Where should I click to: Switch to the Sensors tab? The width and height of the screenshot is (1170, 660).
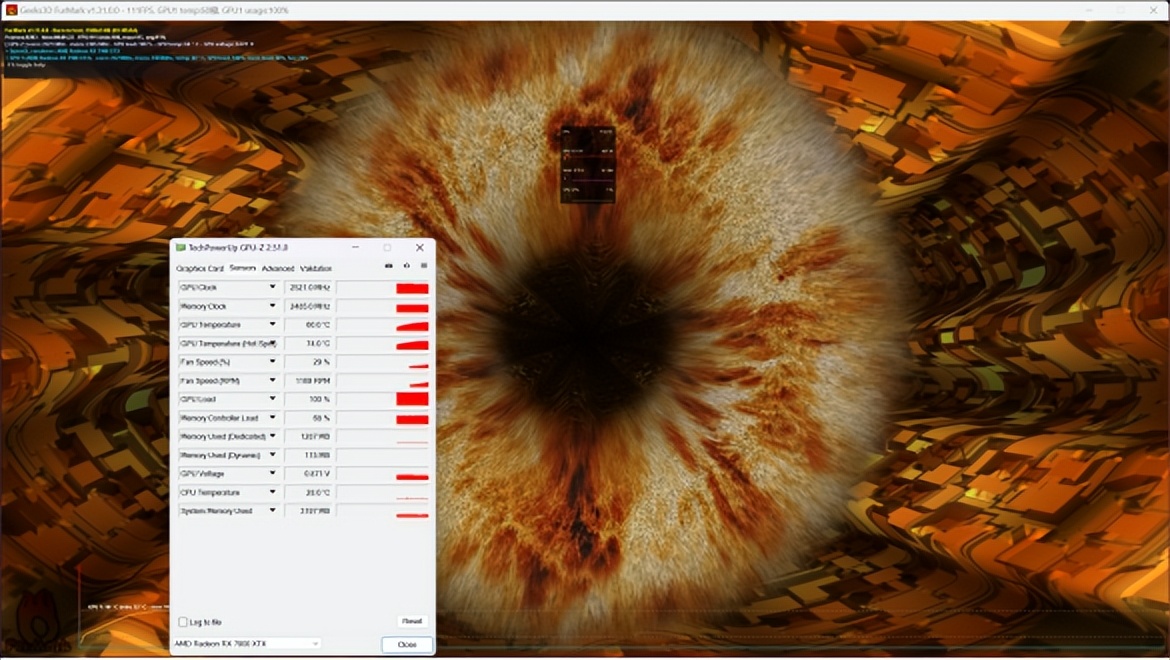click(243, 268)
